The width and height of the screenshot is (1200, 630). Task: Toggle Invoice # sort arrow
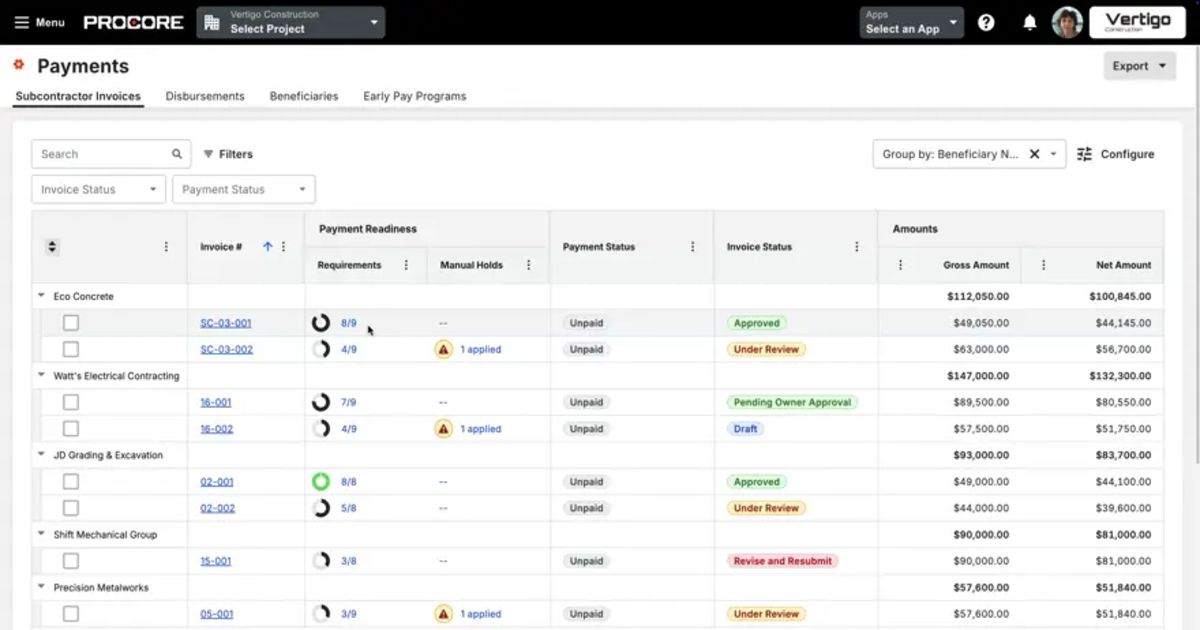click(x=267, y=247)
